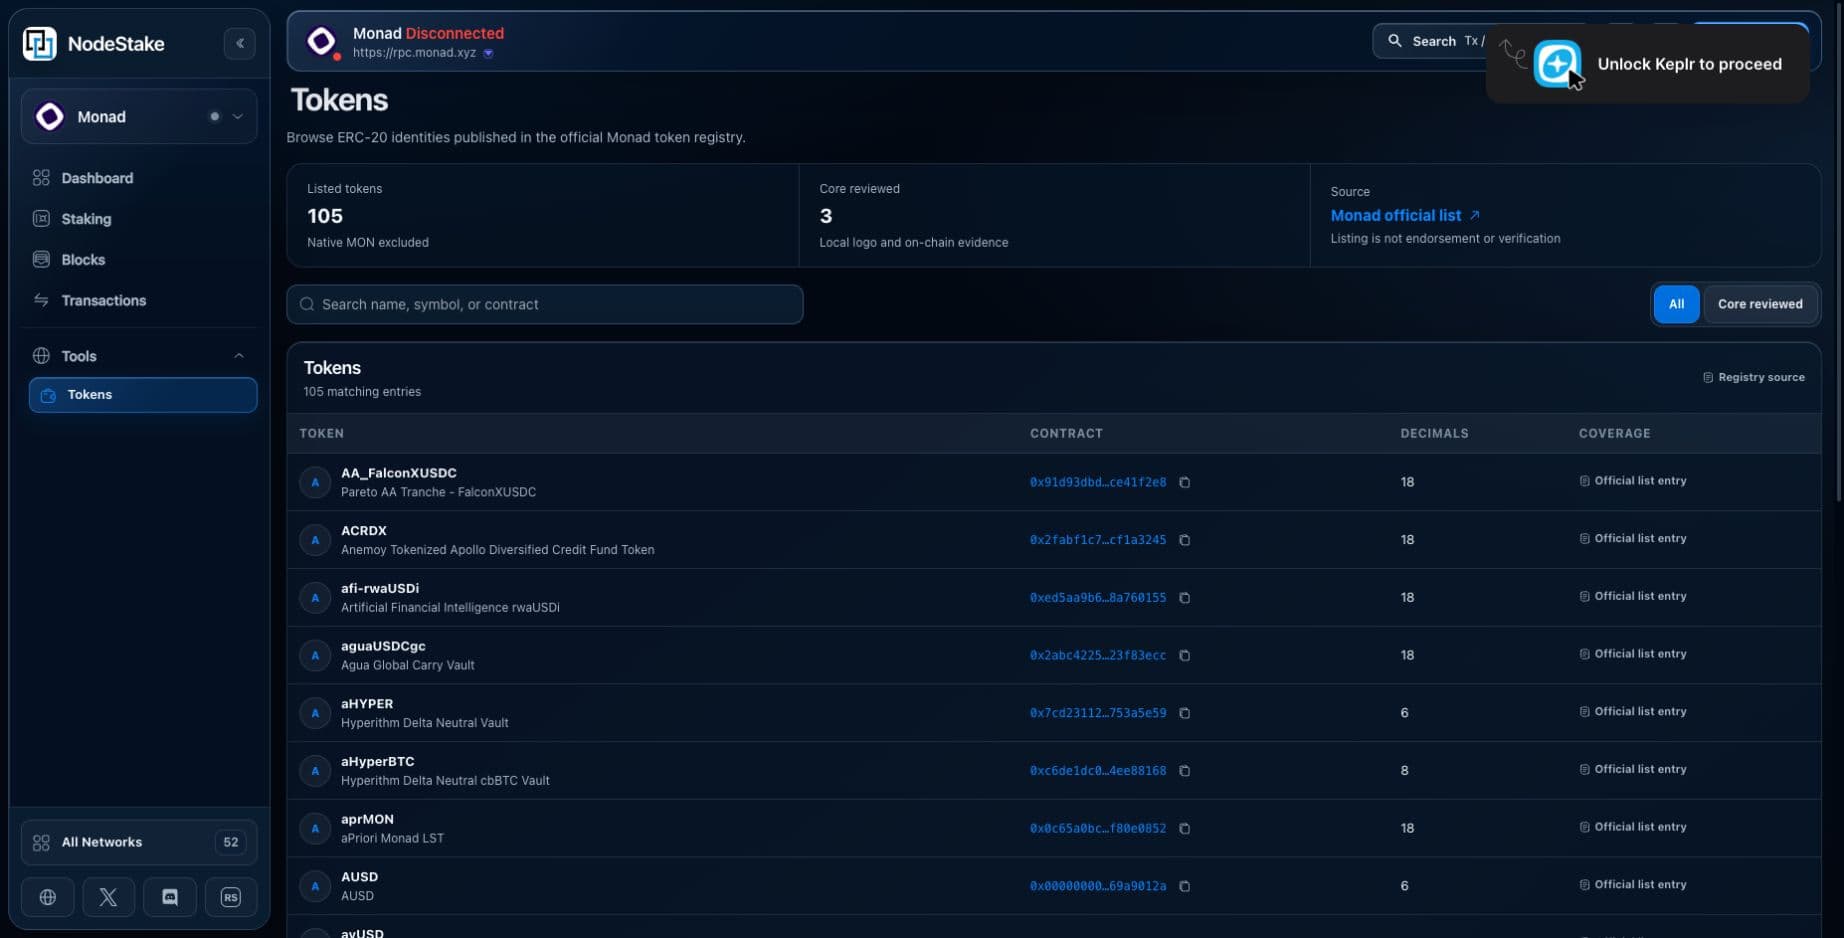Click the RS icon in sidebar footer

click(x=231, y=897)
